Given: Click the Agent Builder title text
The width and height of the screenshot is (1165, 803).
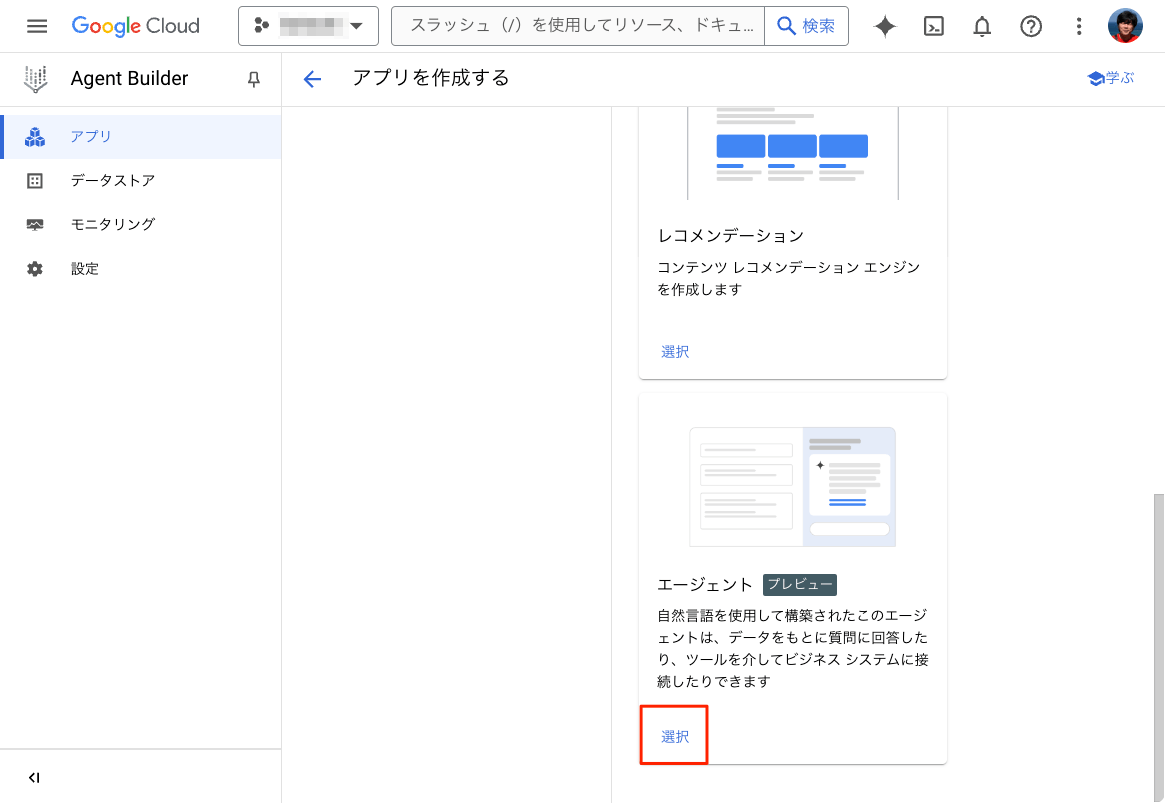Looking at the screenshot, I should [129, 79].
